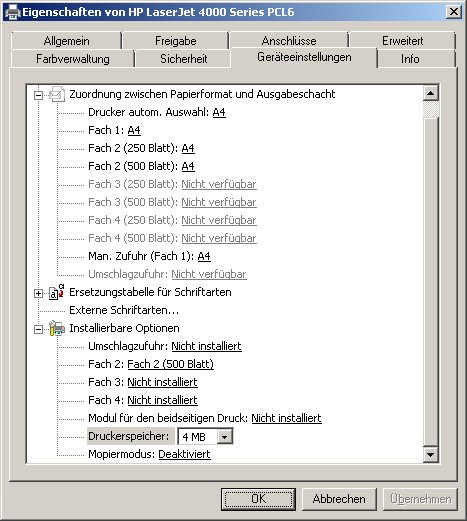The width and height of the screenshot is (467, 521).
Task: Click Nicht installiert for Fach 4
Action: pos(162,400)
